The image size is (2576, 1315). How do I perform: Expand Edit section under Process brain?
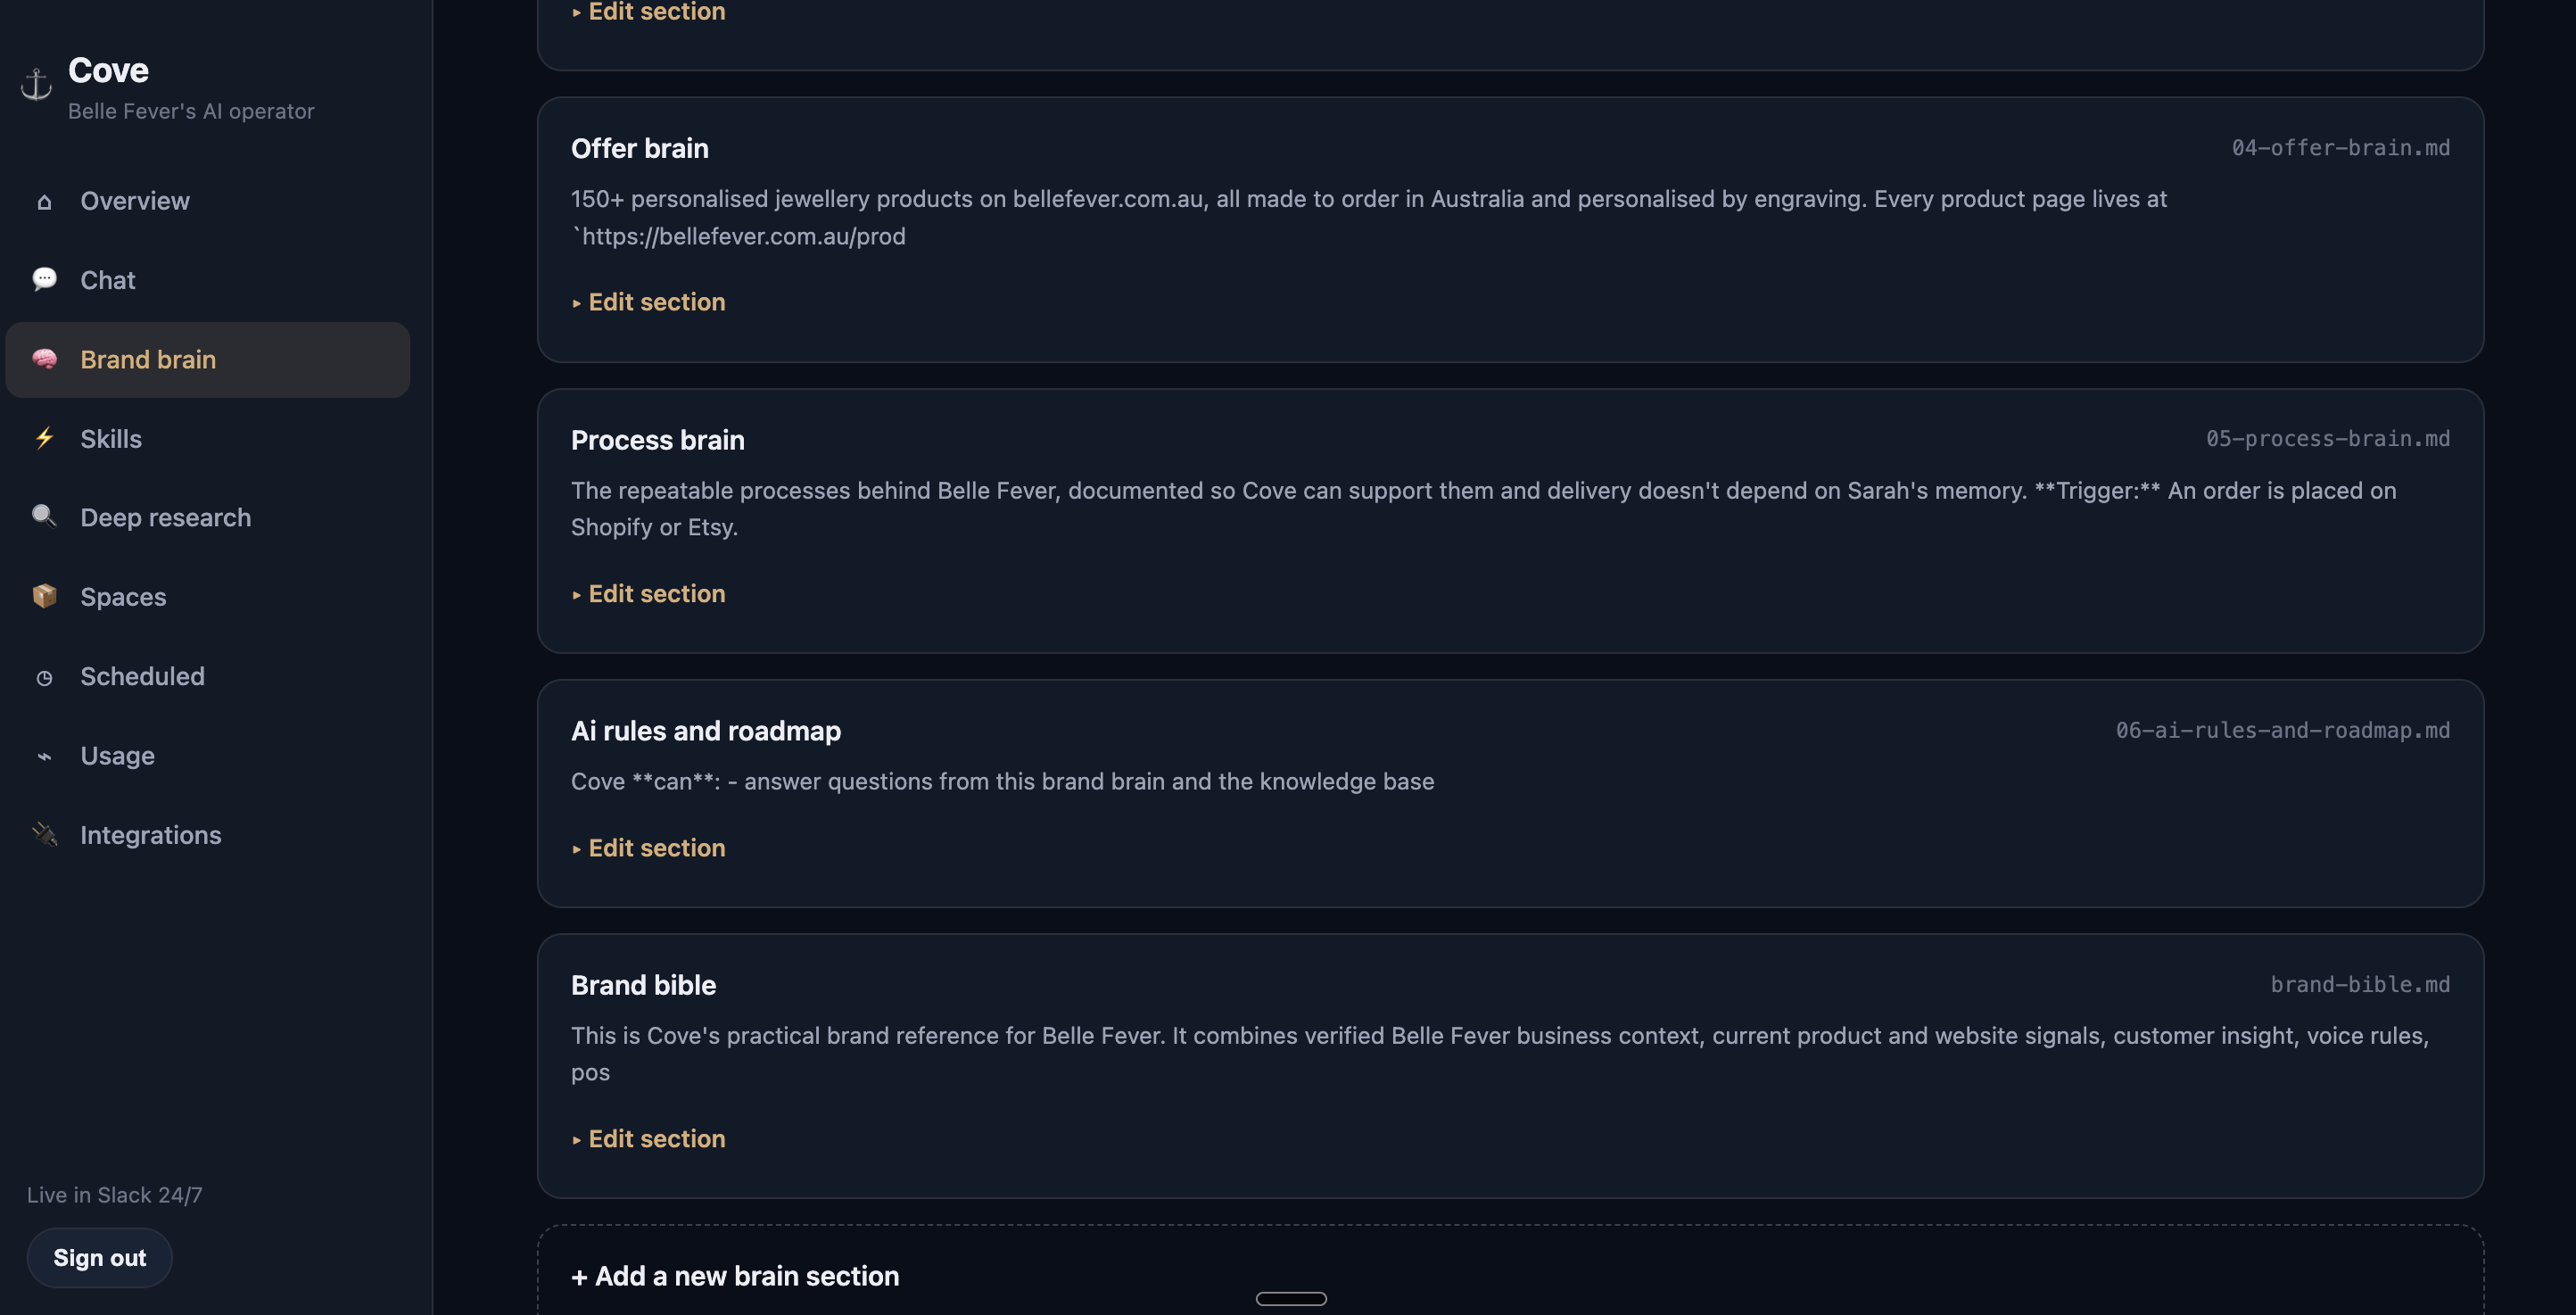pos(648,594)
